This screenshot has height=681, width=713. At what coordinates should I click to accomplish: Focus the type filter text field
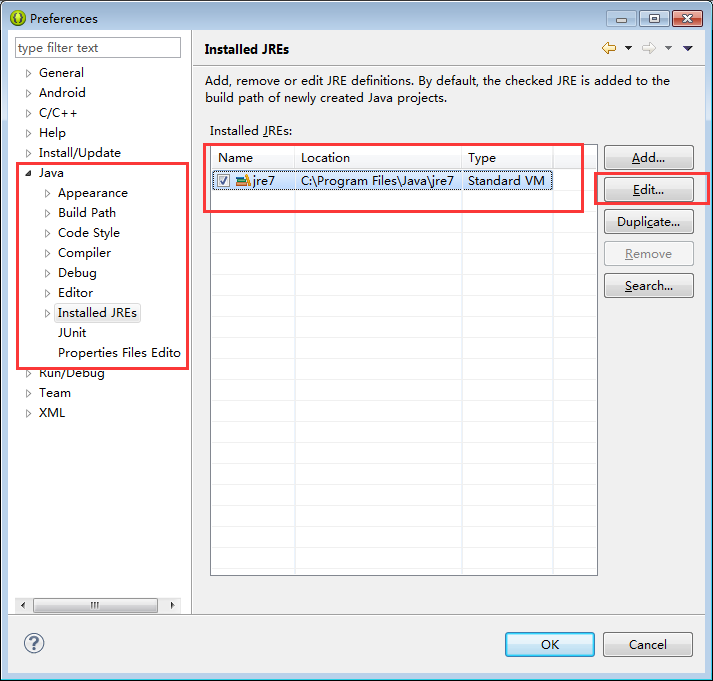98,48
